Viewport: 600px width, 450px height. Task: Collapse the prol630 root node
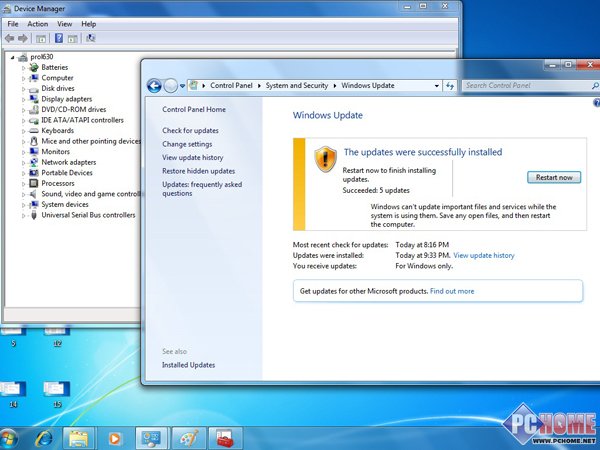(x=13, y=57)
